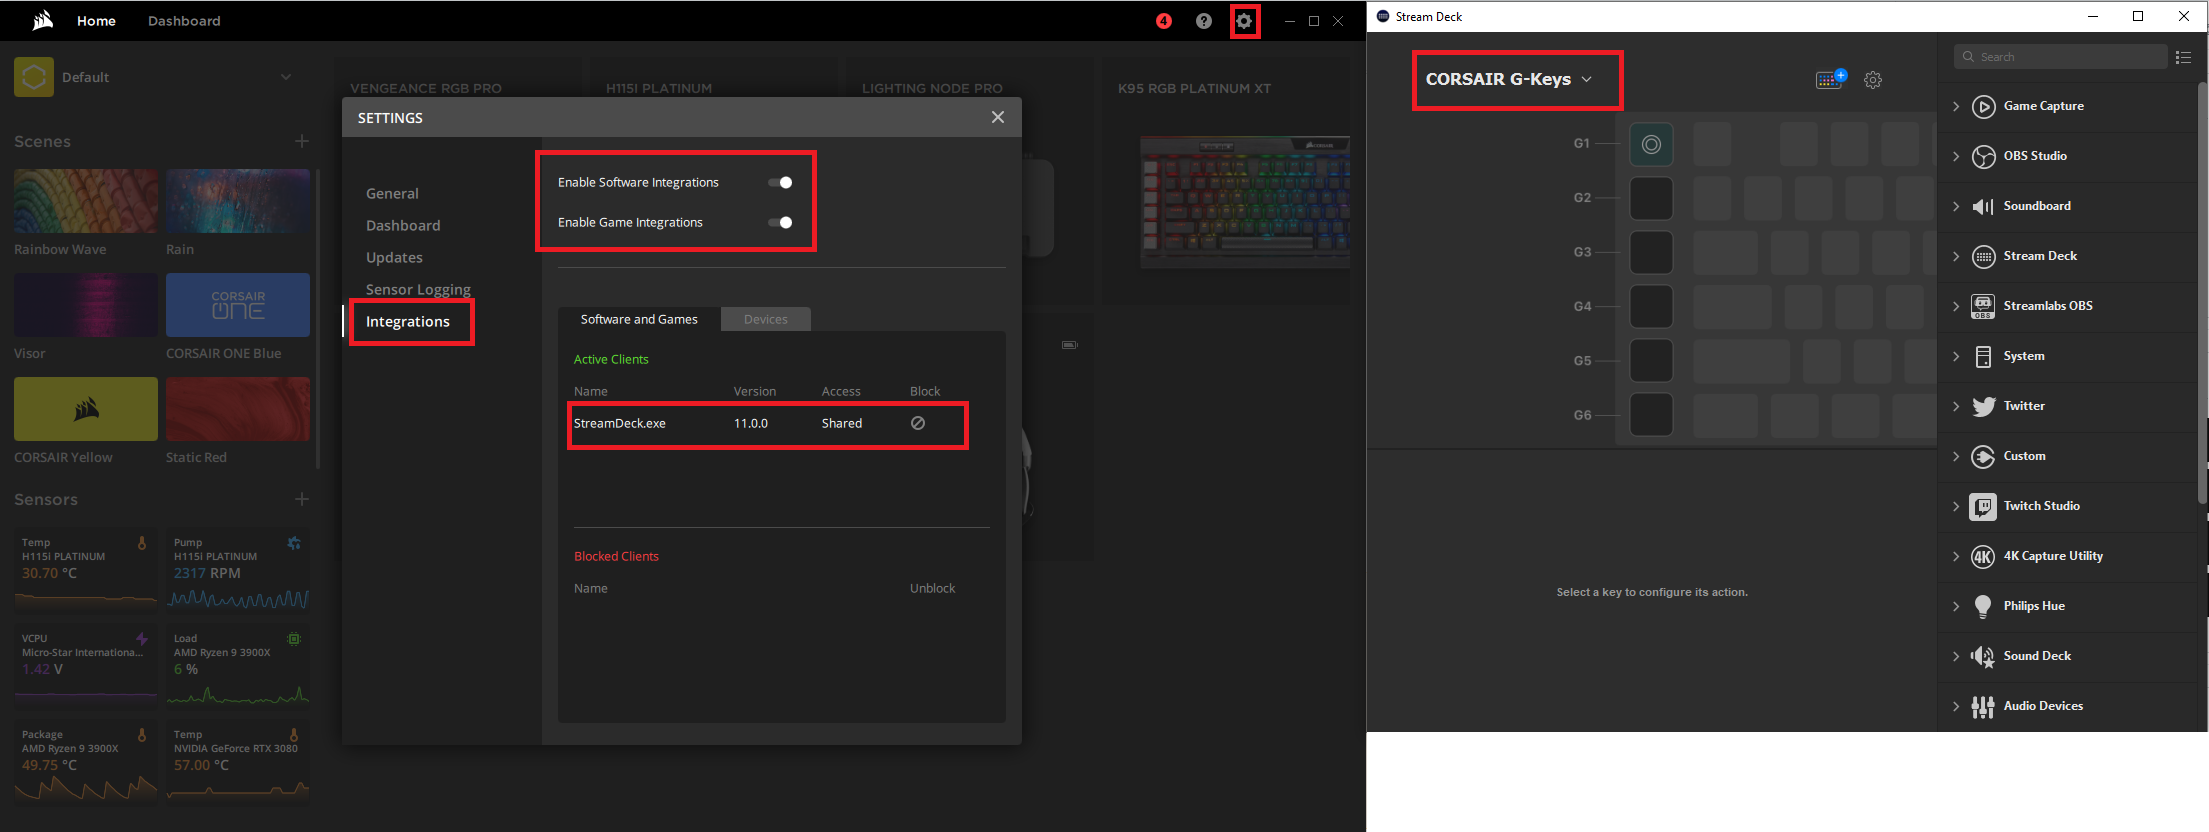Click the Corsair sails logo in iCUE
The image size is (2209, 832).
42,20
